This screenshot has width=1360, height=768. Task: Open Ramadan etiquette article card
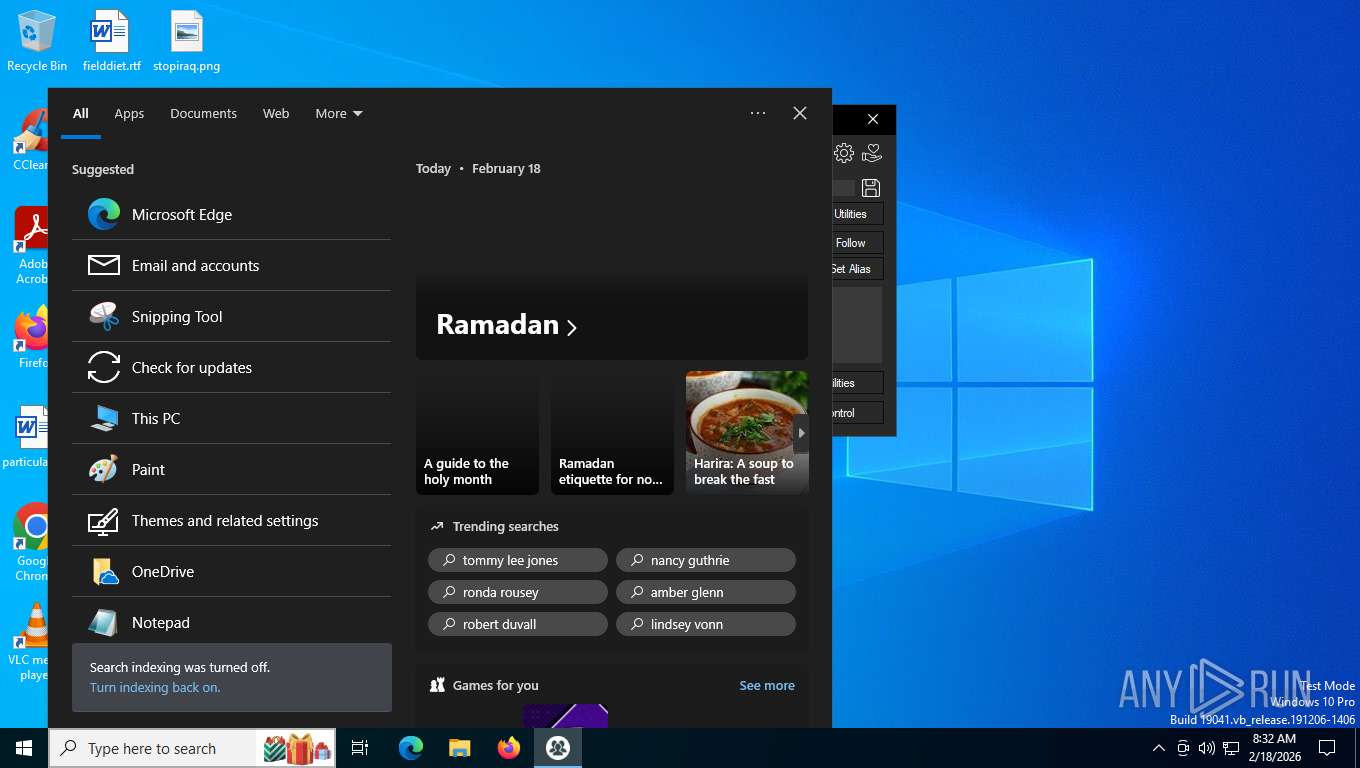click(612, 433)
